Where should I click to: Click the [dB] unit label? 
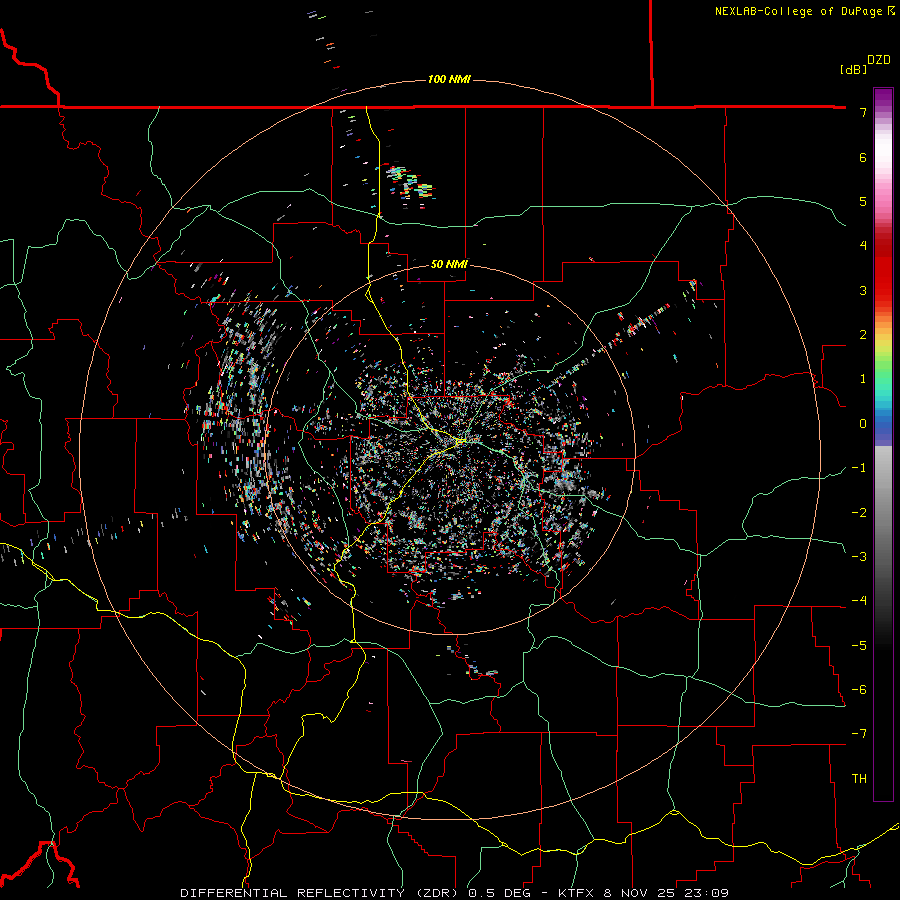854,69
